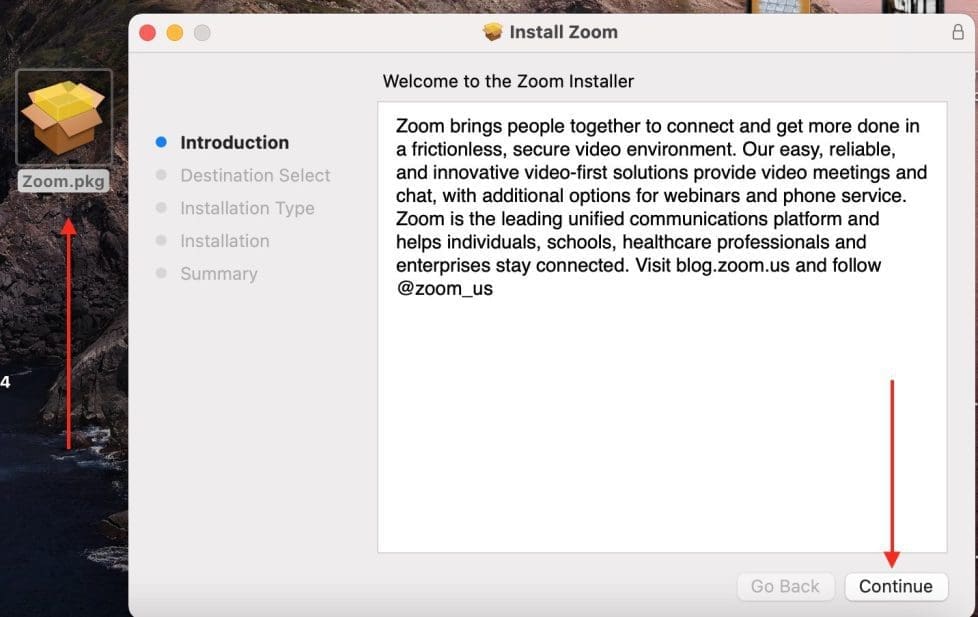This screenshot has height=617, width=978.
Task: Select the Installation step in the sidebar
Action: 224,241
